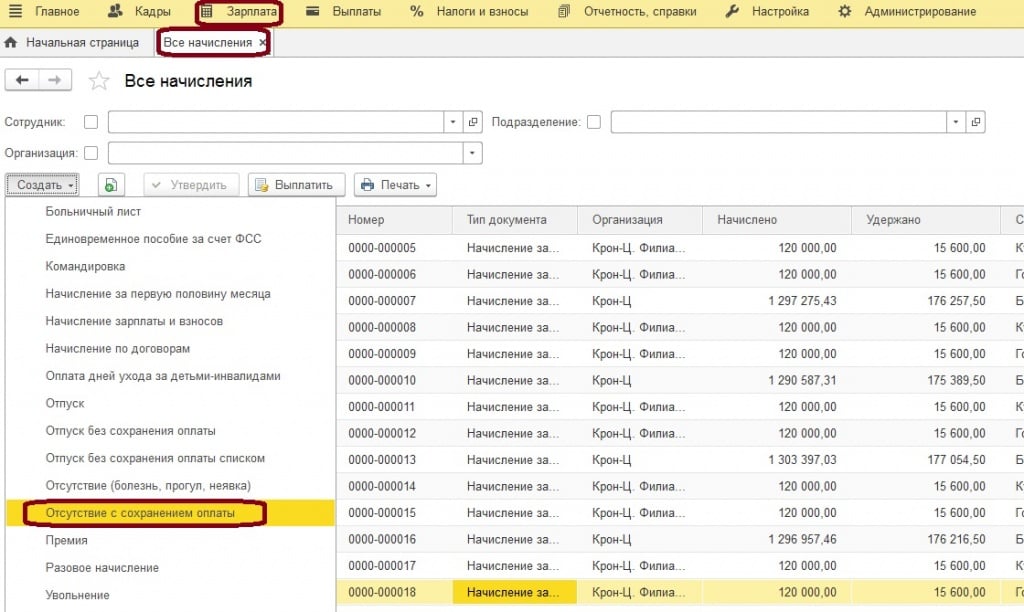Viewport: 1024px width, 612px height.
Task: Open the Подразделение field selection dialog icon
Action: (976, 122)
